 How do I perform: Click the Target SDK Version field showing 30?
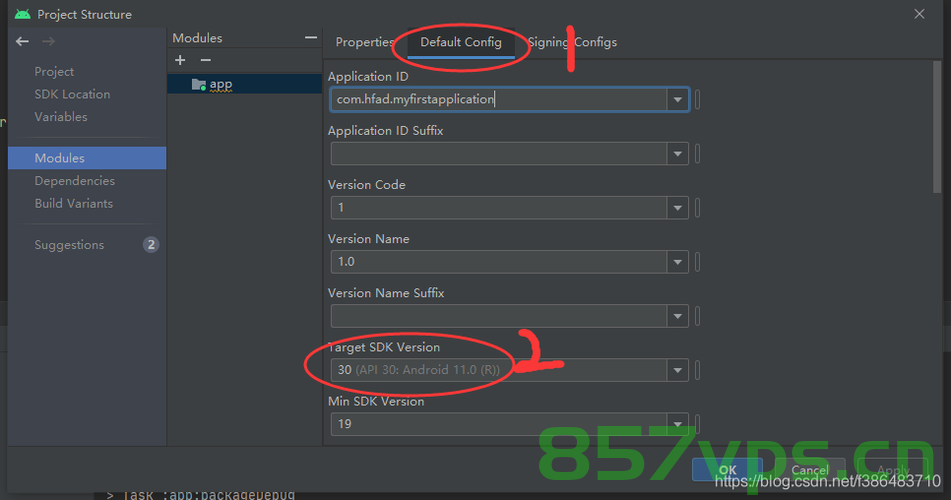pyautogui.click(x=499, y=370)
